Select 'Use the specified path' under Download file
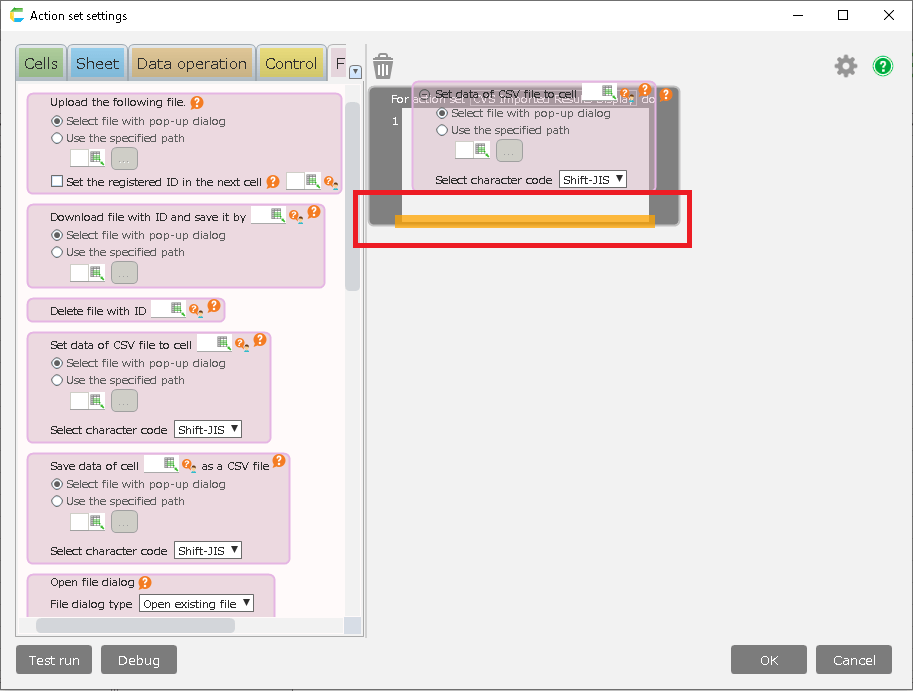Viewport: 913px width, 691px height. (x=57, y=253)
